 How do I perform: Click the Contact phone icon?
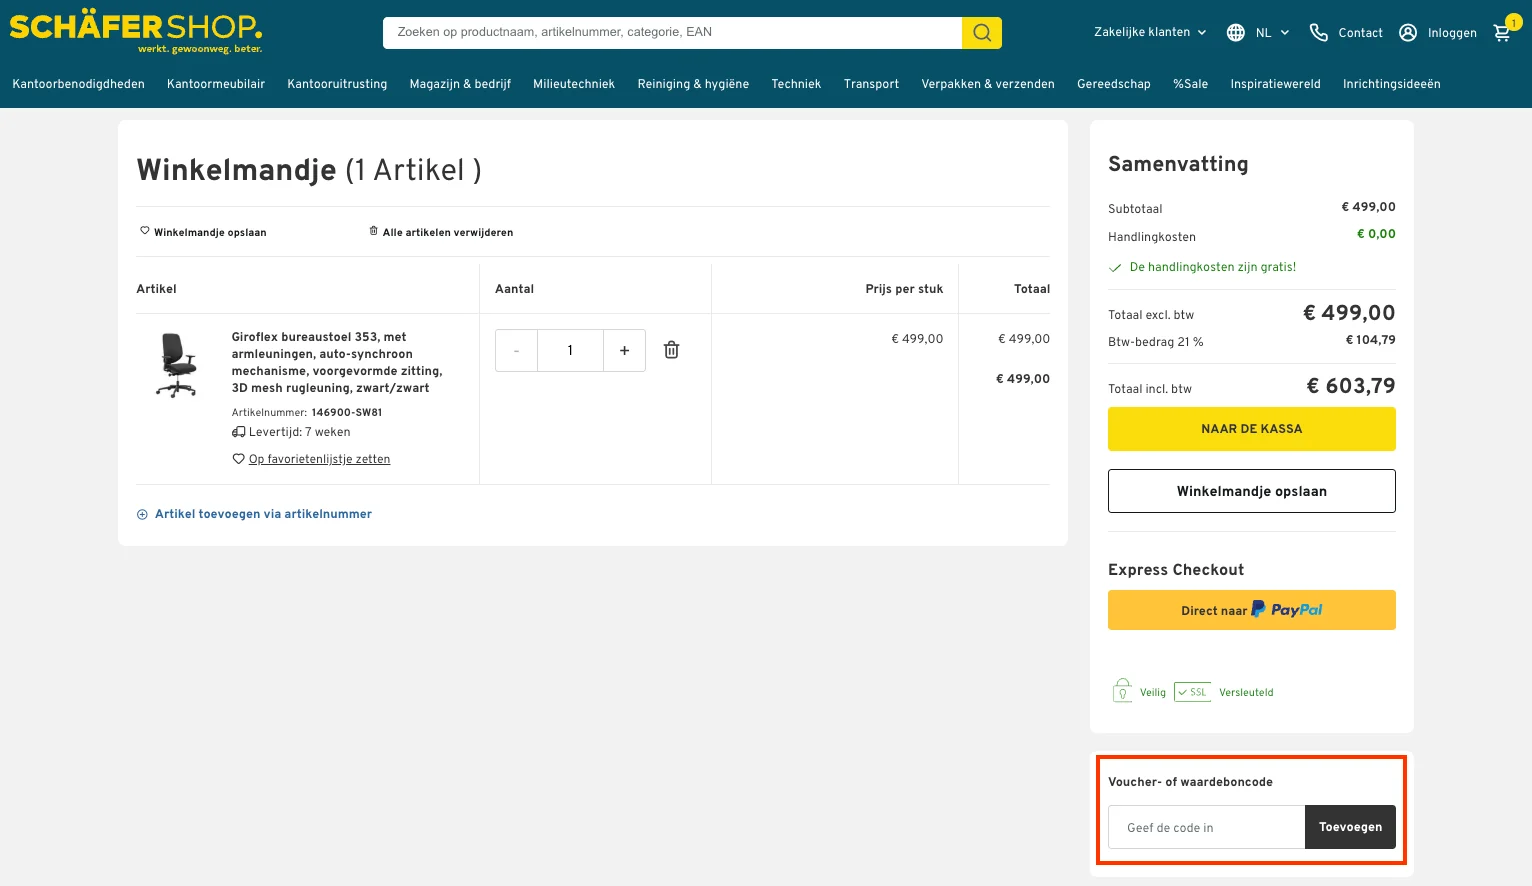point(1319,33)
